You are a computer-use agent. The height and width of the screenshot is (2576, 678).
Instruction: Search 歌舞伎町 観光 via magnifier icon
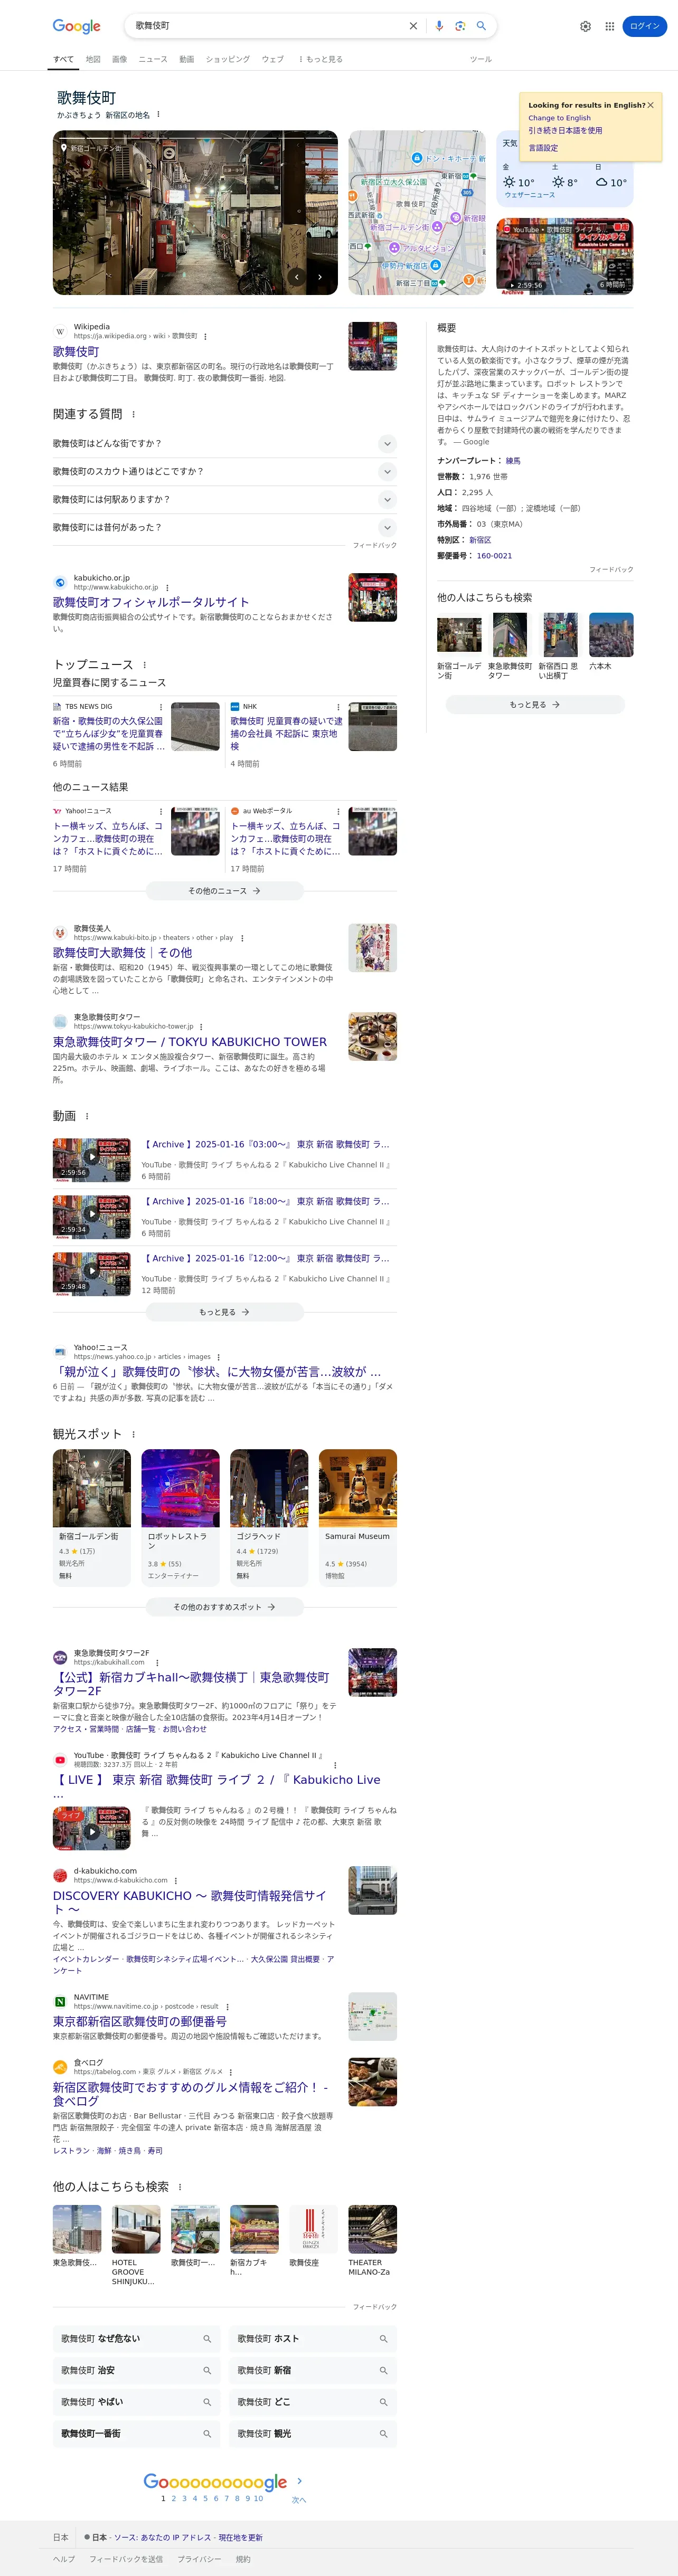point(383,2433)
